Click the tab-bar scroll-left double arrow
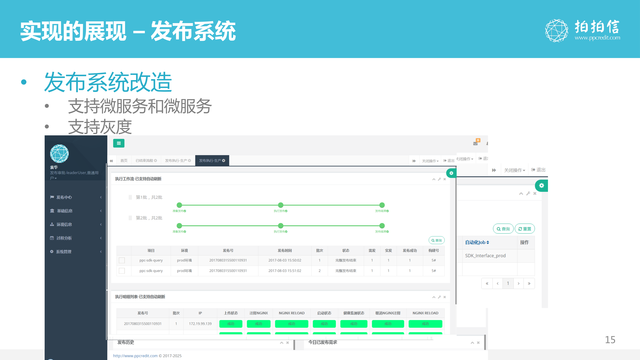Viewport: 640px width, 360px height. click(x=111, y=161)
